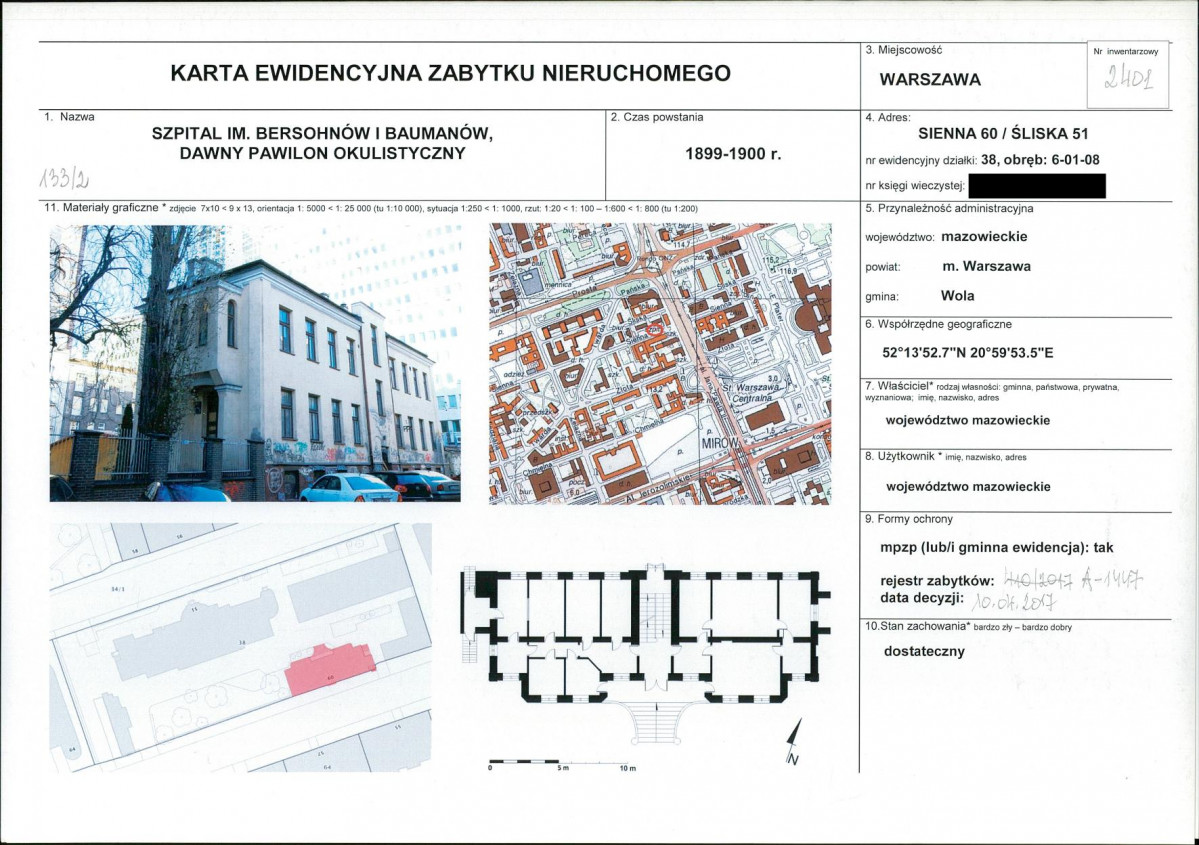The height and width of the screenshot is (845, 1199).
Task: Click the '6. Współrzędne geograficzne' heading
Action: (938, 324)
